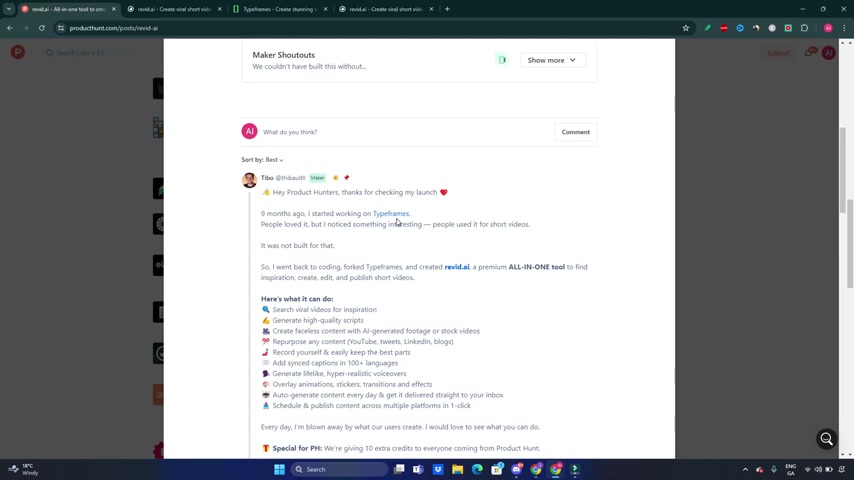Click the magnifier icon at bottom right
854x480 pixels.
826,439
